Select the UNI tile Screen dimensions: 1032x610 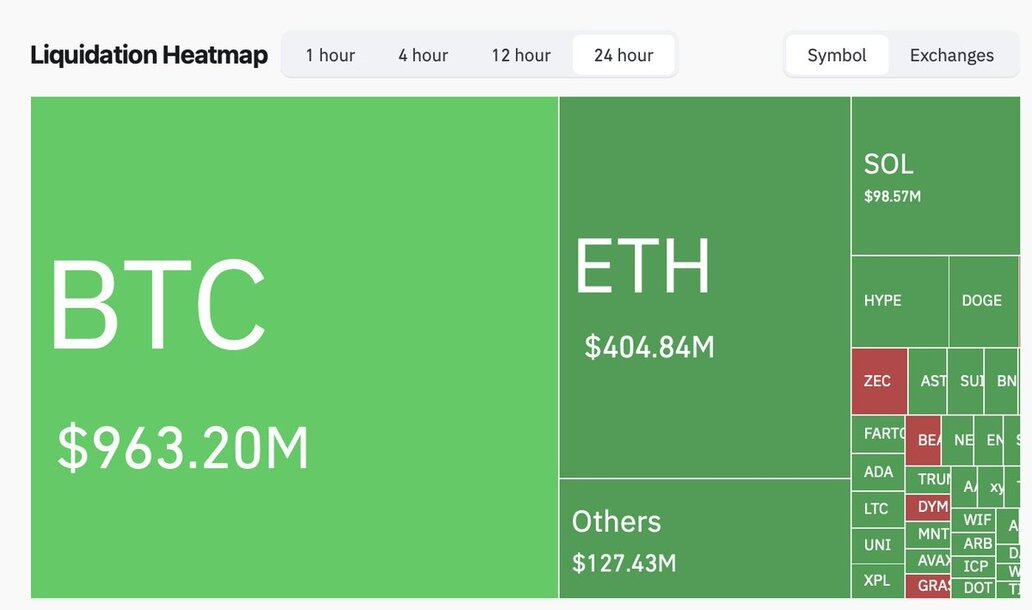point(877,545)
